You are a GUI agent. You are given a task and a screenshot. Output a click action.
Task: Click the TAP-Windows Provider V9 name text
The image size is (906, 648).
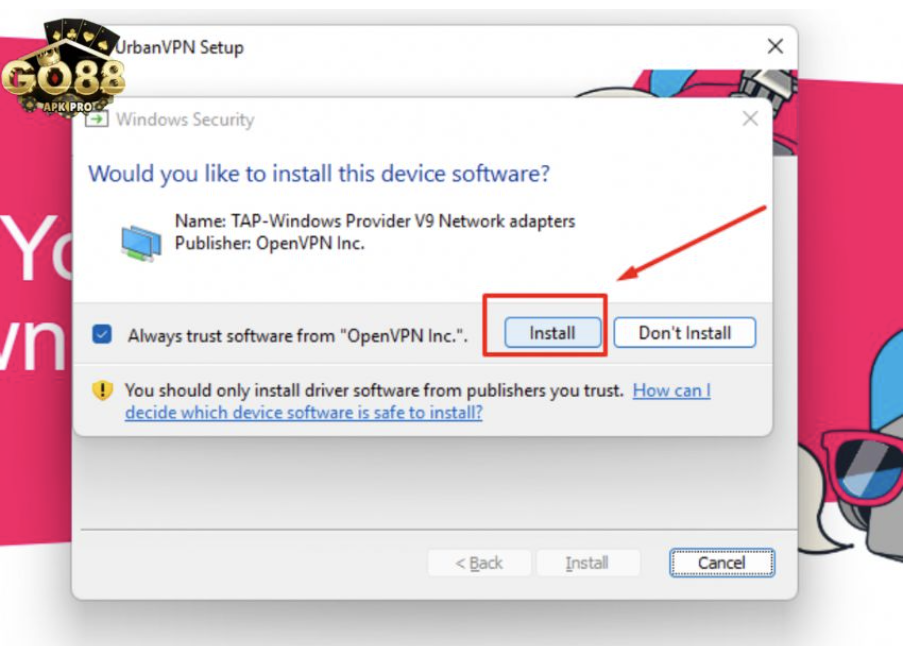[x=375, y=221]
